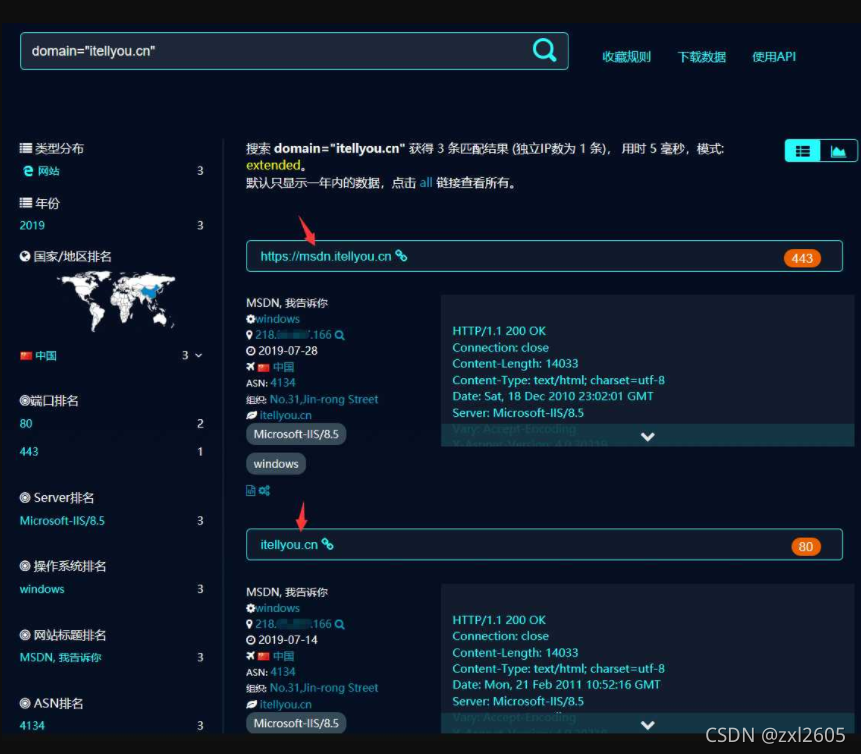Expand the 中国 country chevron
This screenshot has width=861, height=754.
pos(199,355)
